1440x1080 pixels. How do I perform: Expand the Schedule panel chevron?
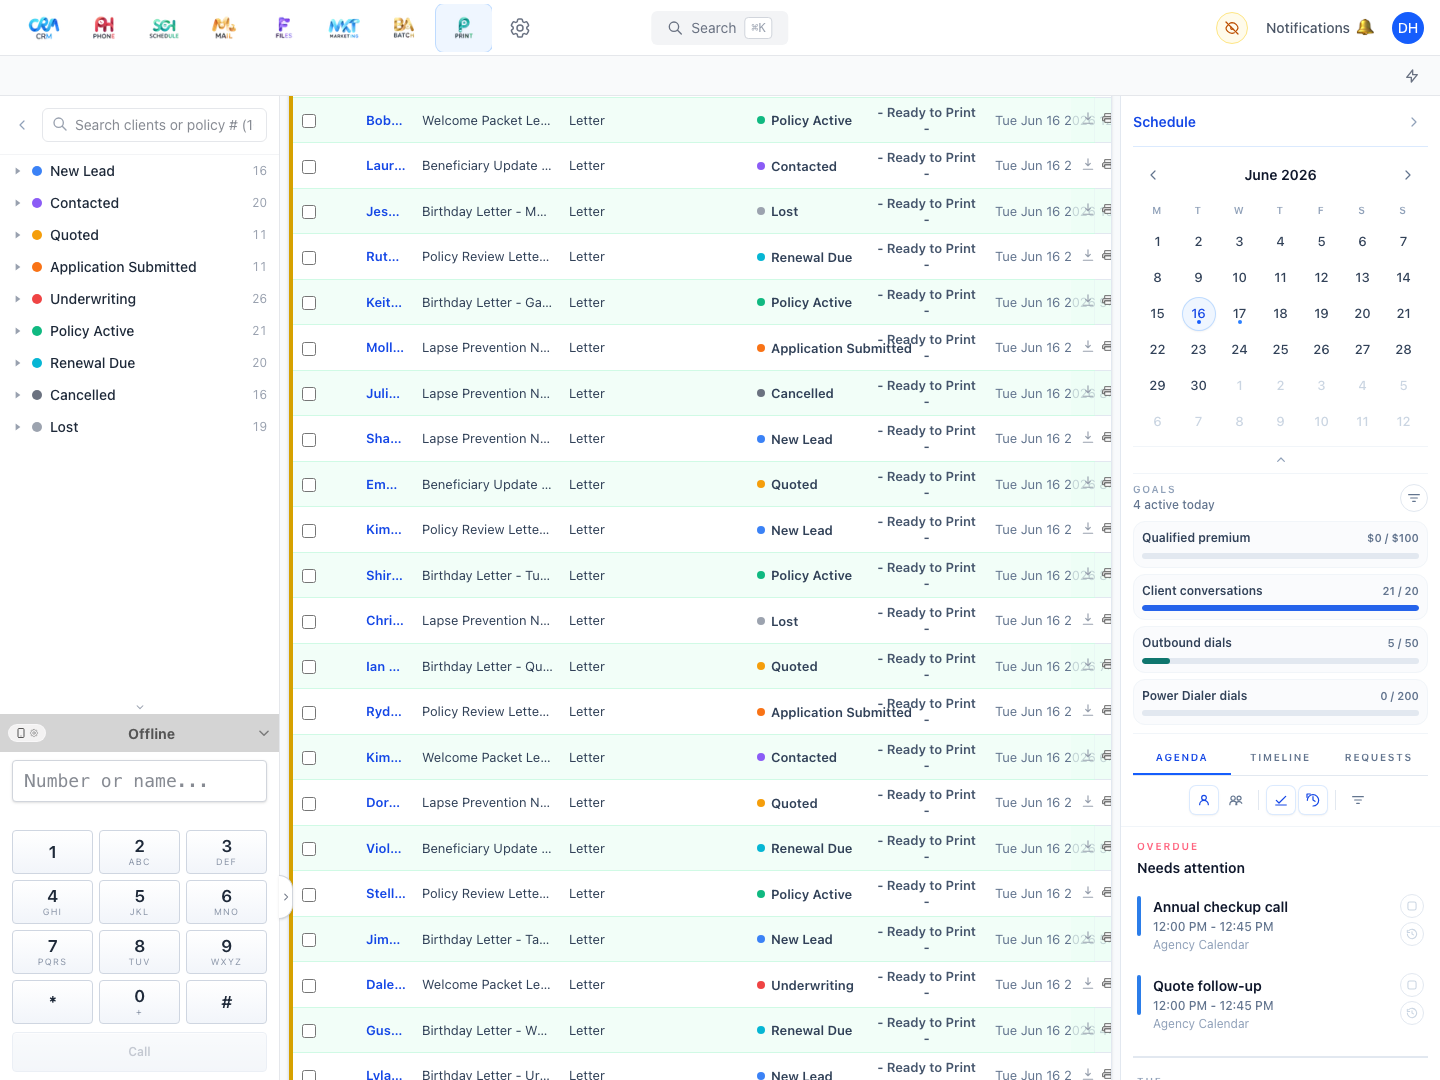coord(1414,122)
